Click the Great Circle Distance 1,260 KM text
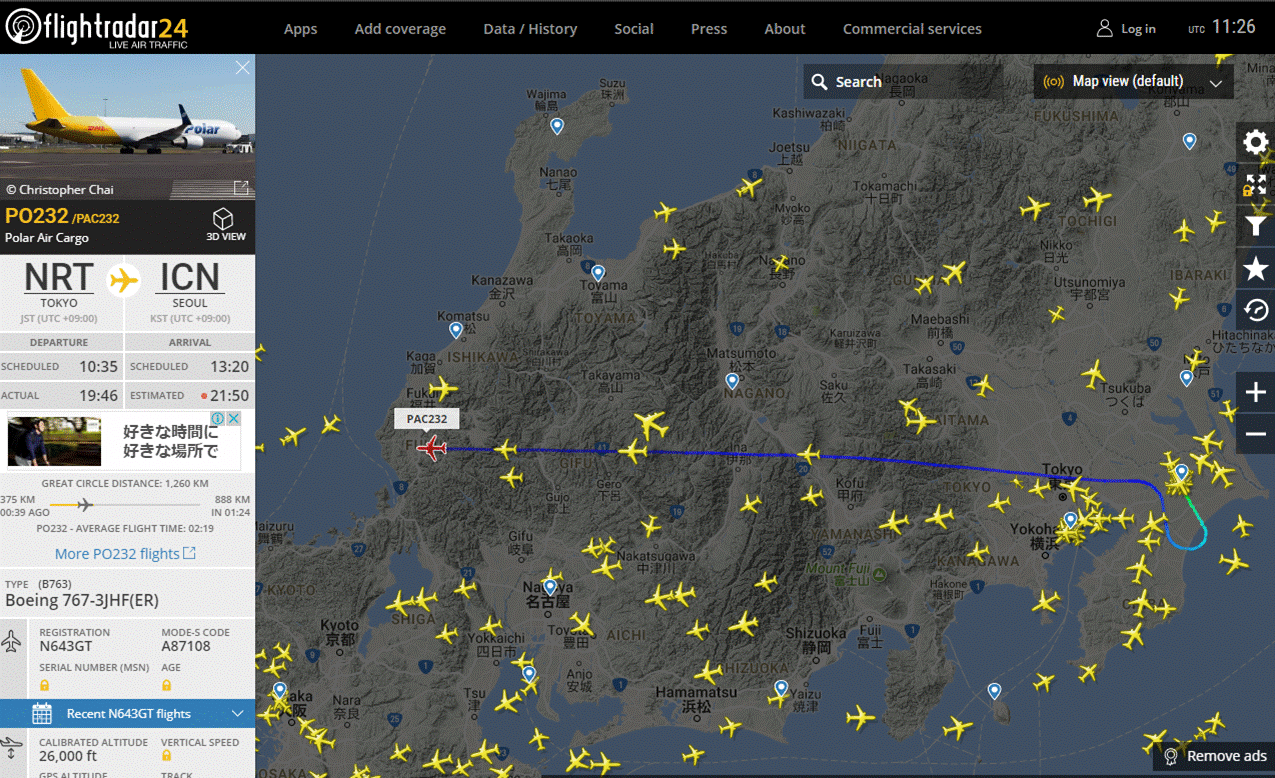Viewport: 1275px width, 778px height. (127, 483)
